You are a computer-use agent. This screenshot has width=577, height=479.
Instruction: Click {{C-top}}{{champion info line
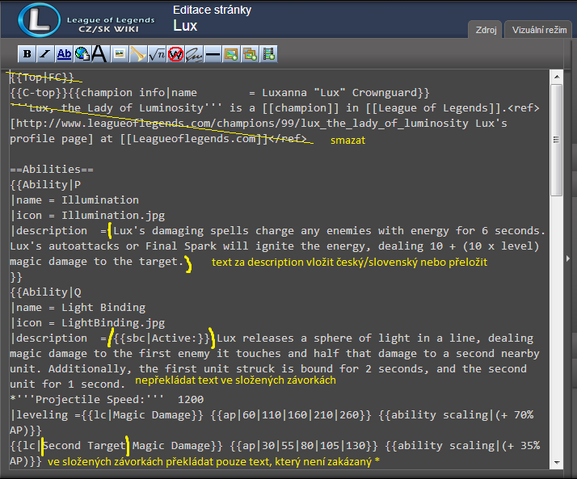(x=220, y=93)
